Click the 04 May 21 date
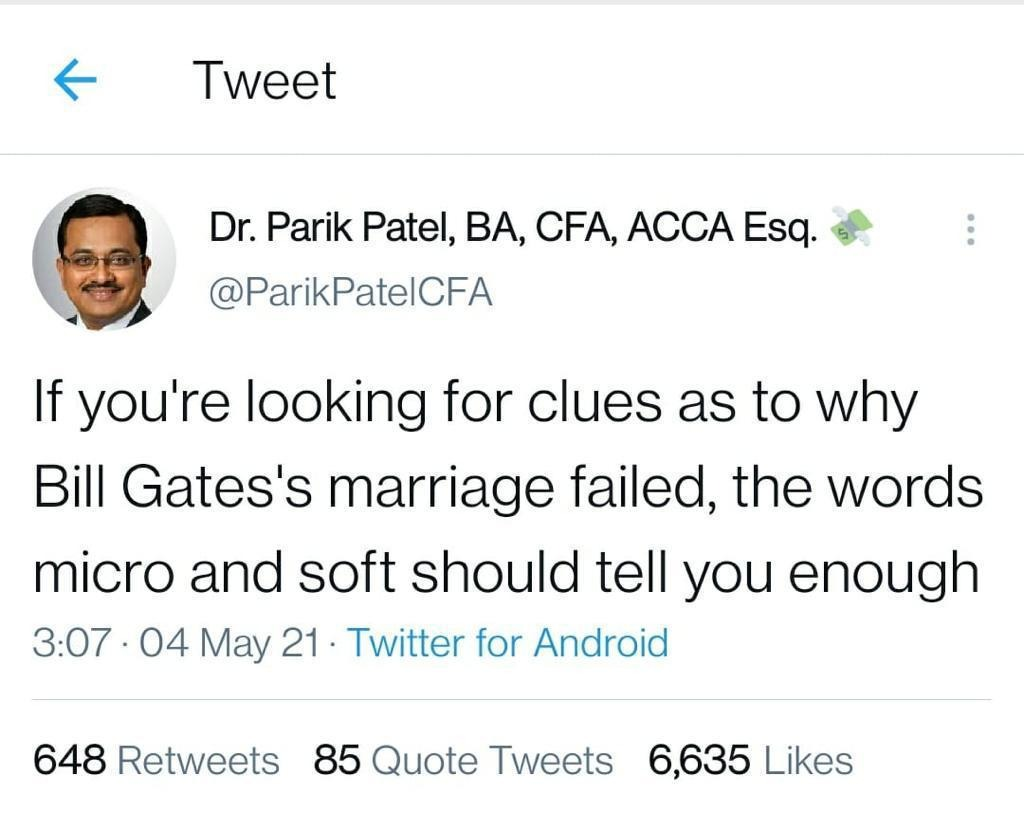 pos(229,641)
